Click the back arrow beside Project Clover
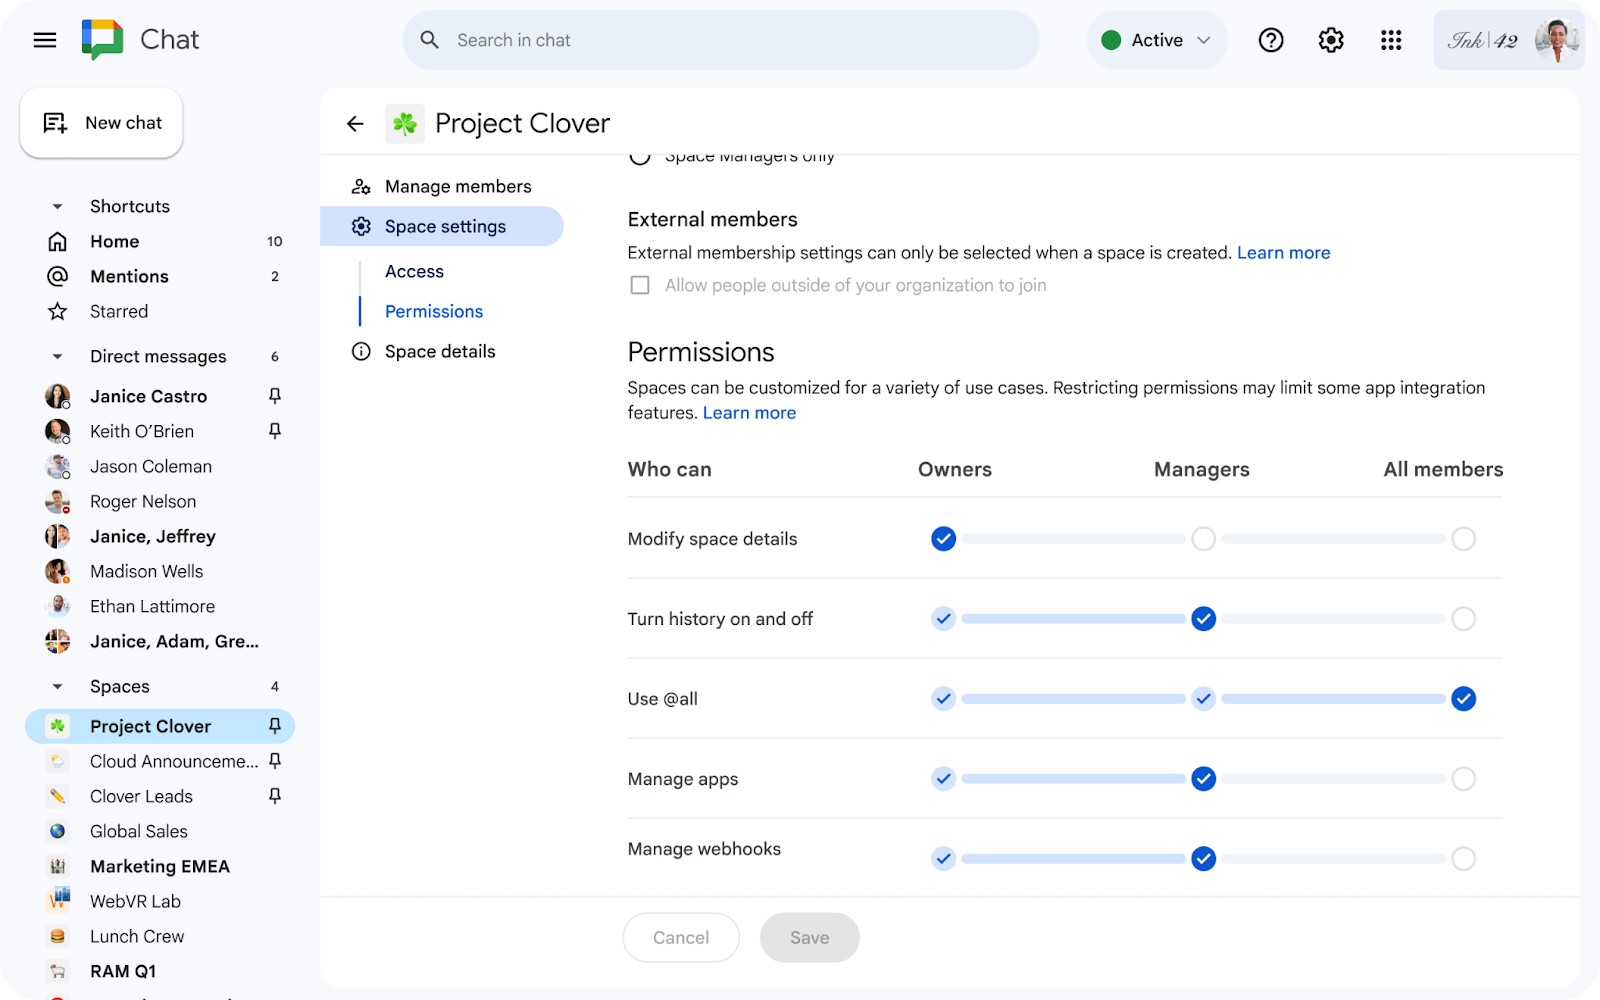Image resolution: width=1600 pixels, height=1000 pixels. tap(355, 124)
